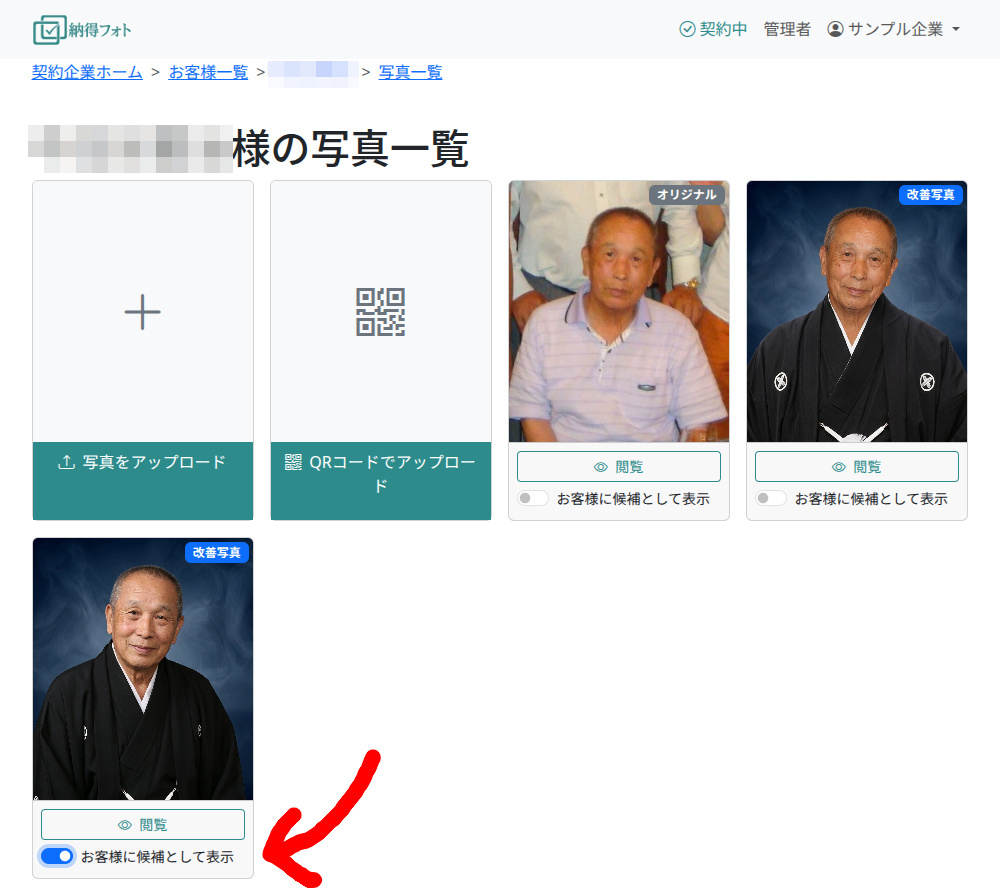
Task: Enable お客様に候補として表示 for the オリジナル photo
Action: [533, 498]
